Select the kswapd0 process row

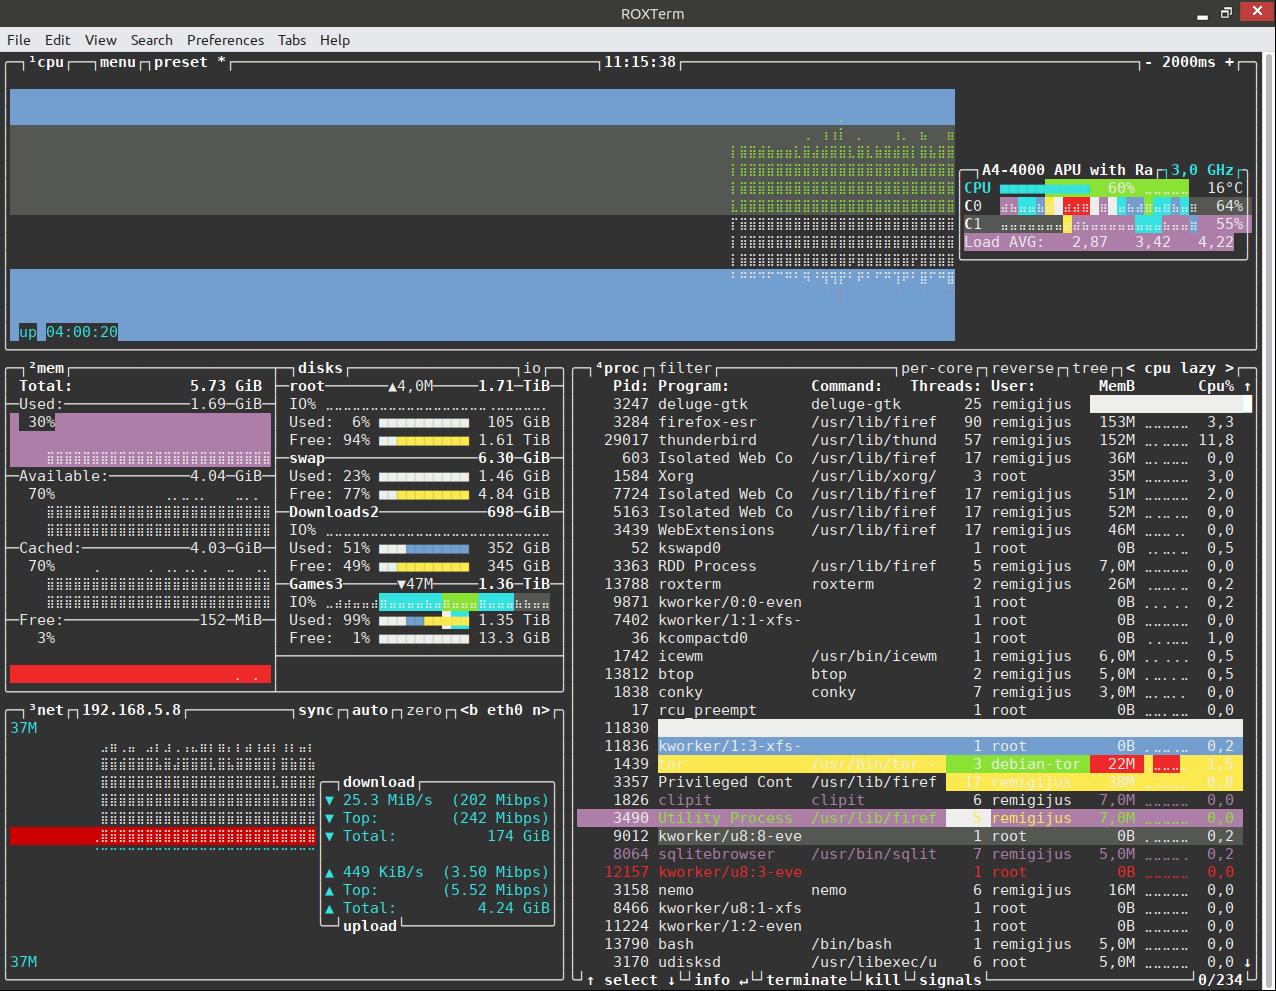910,548
